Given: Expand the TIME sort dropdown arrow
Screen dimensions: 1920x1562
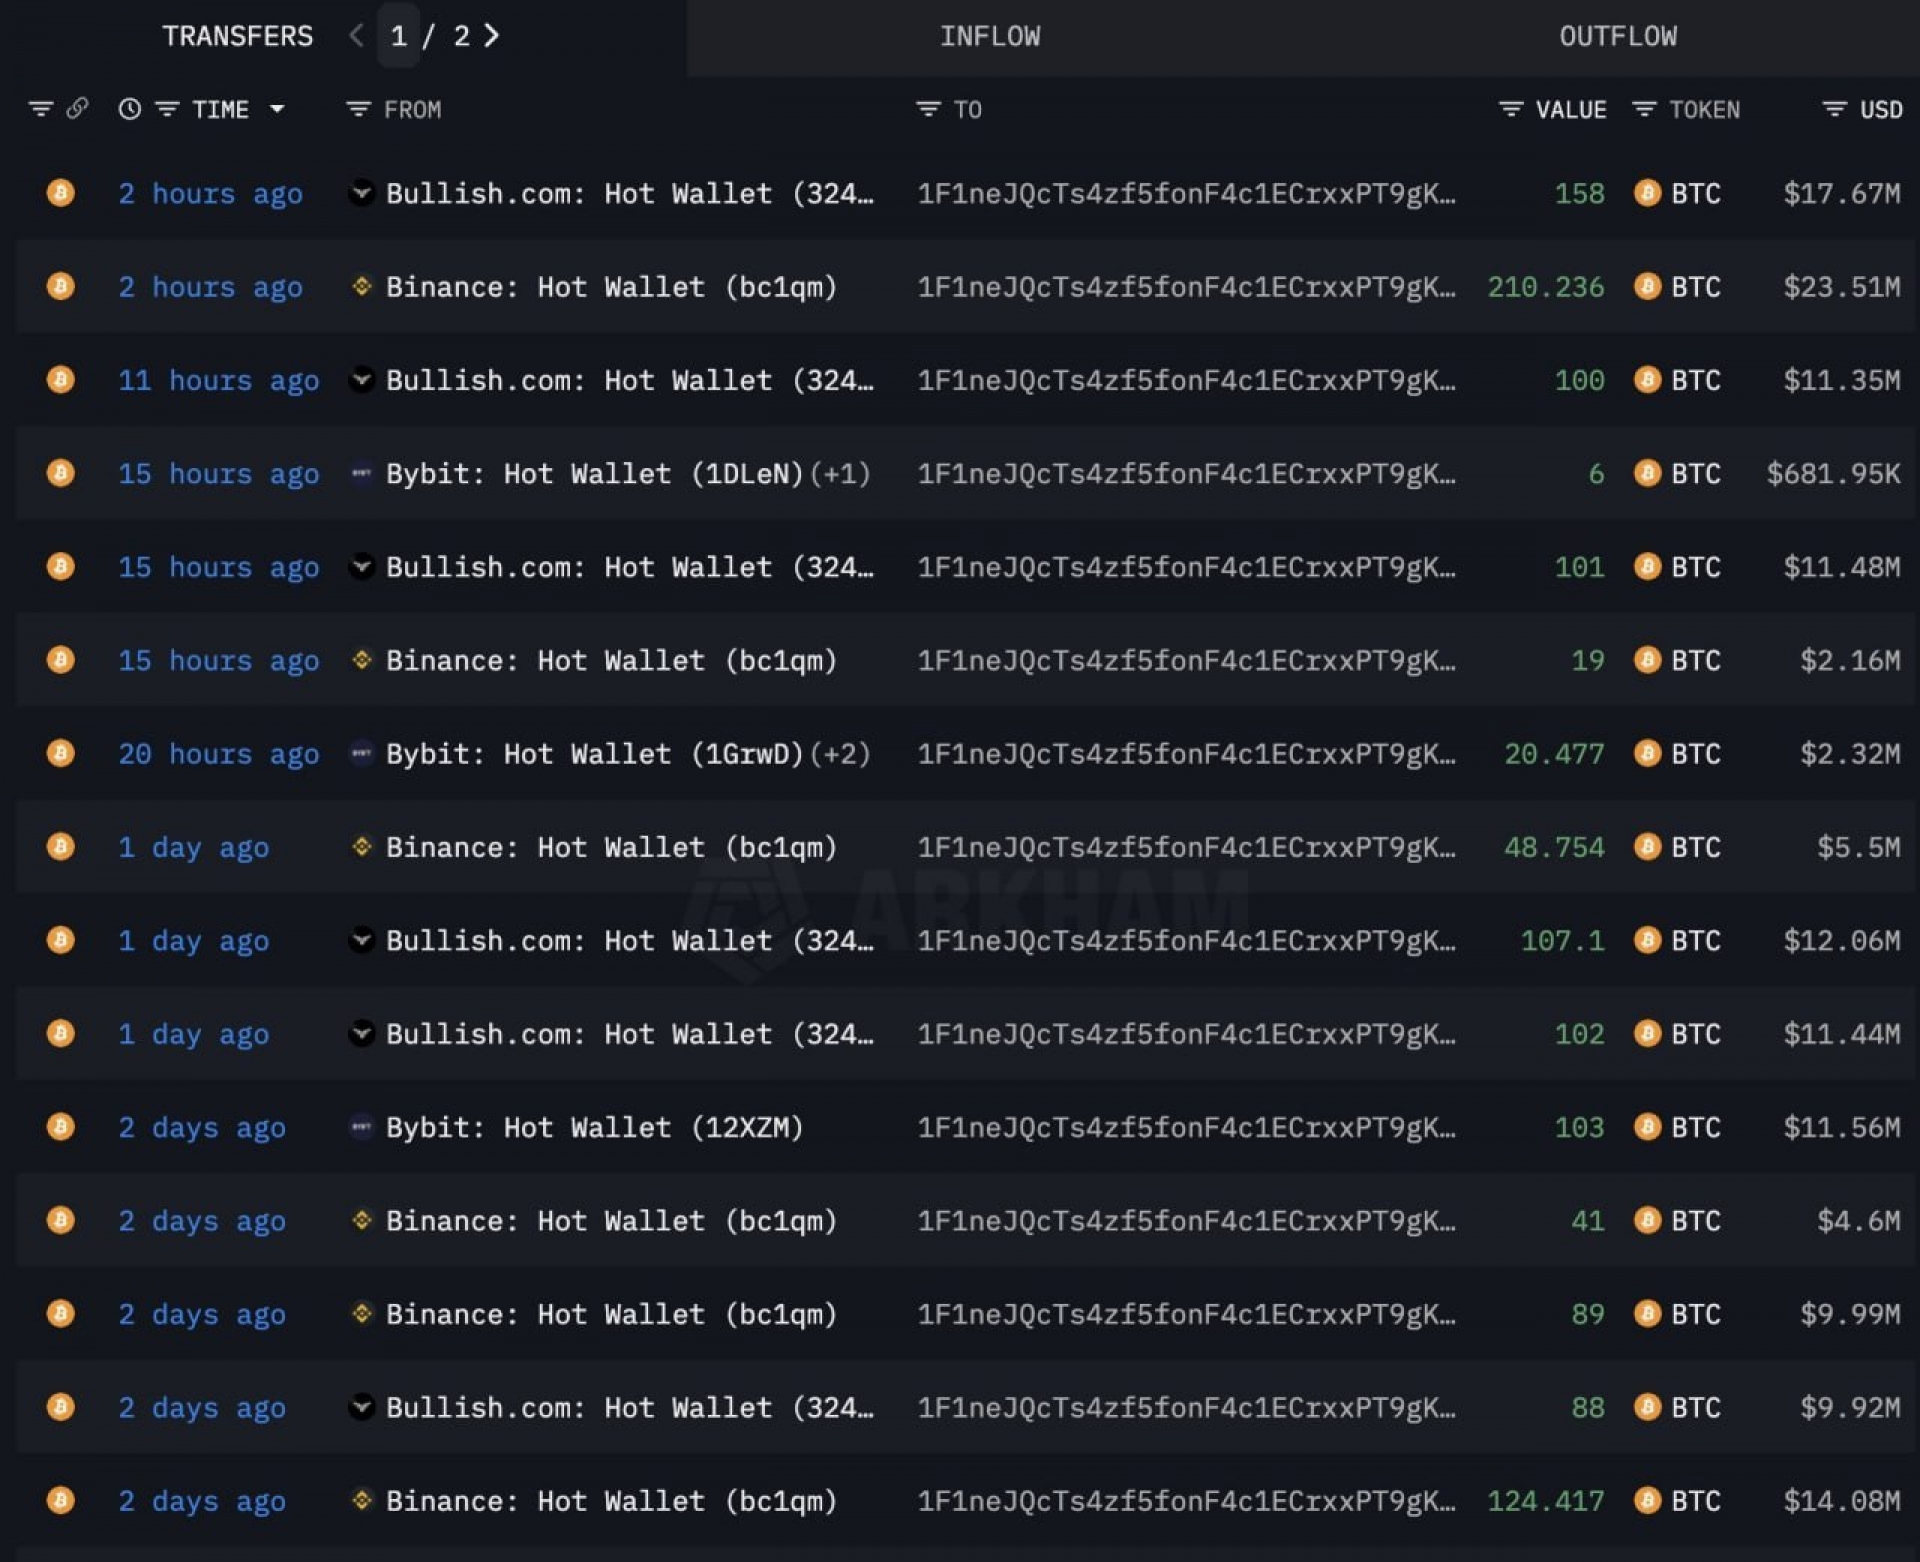Looking at the screenshot, I should 277,109.
